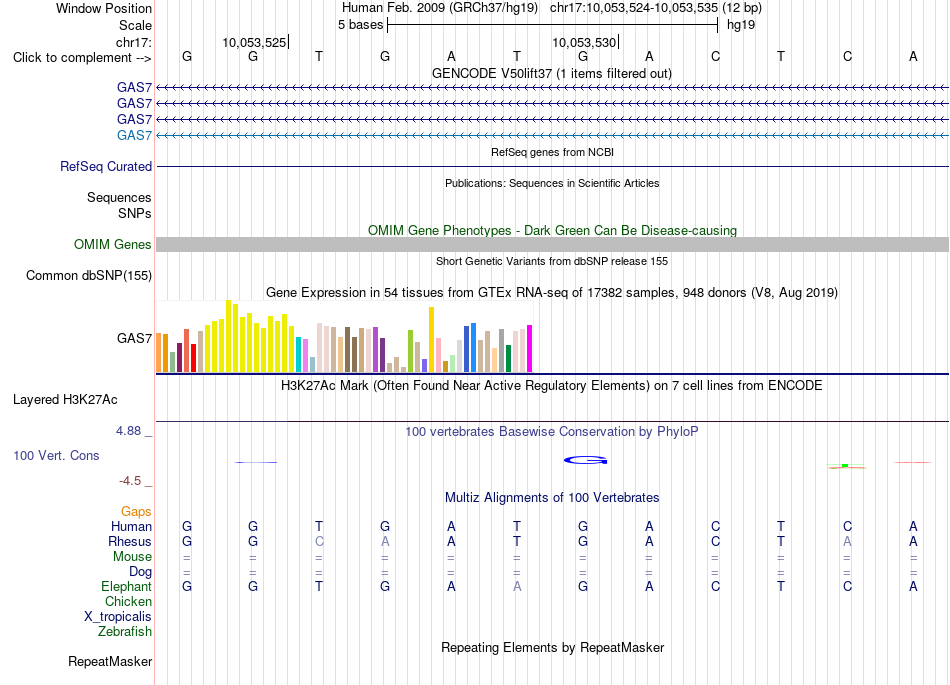This screenshot has height=685, width=950.
Task: Select the Chicken species label
Action: [128, 601]
